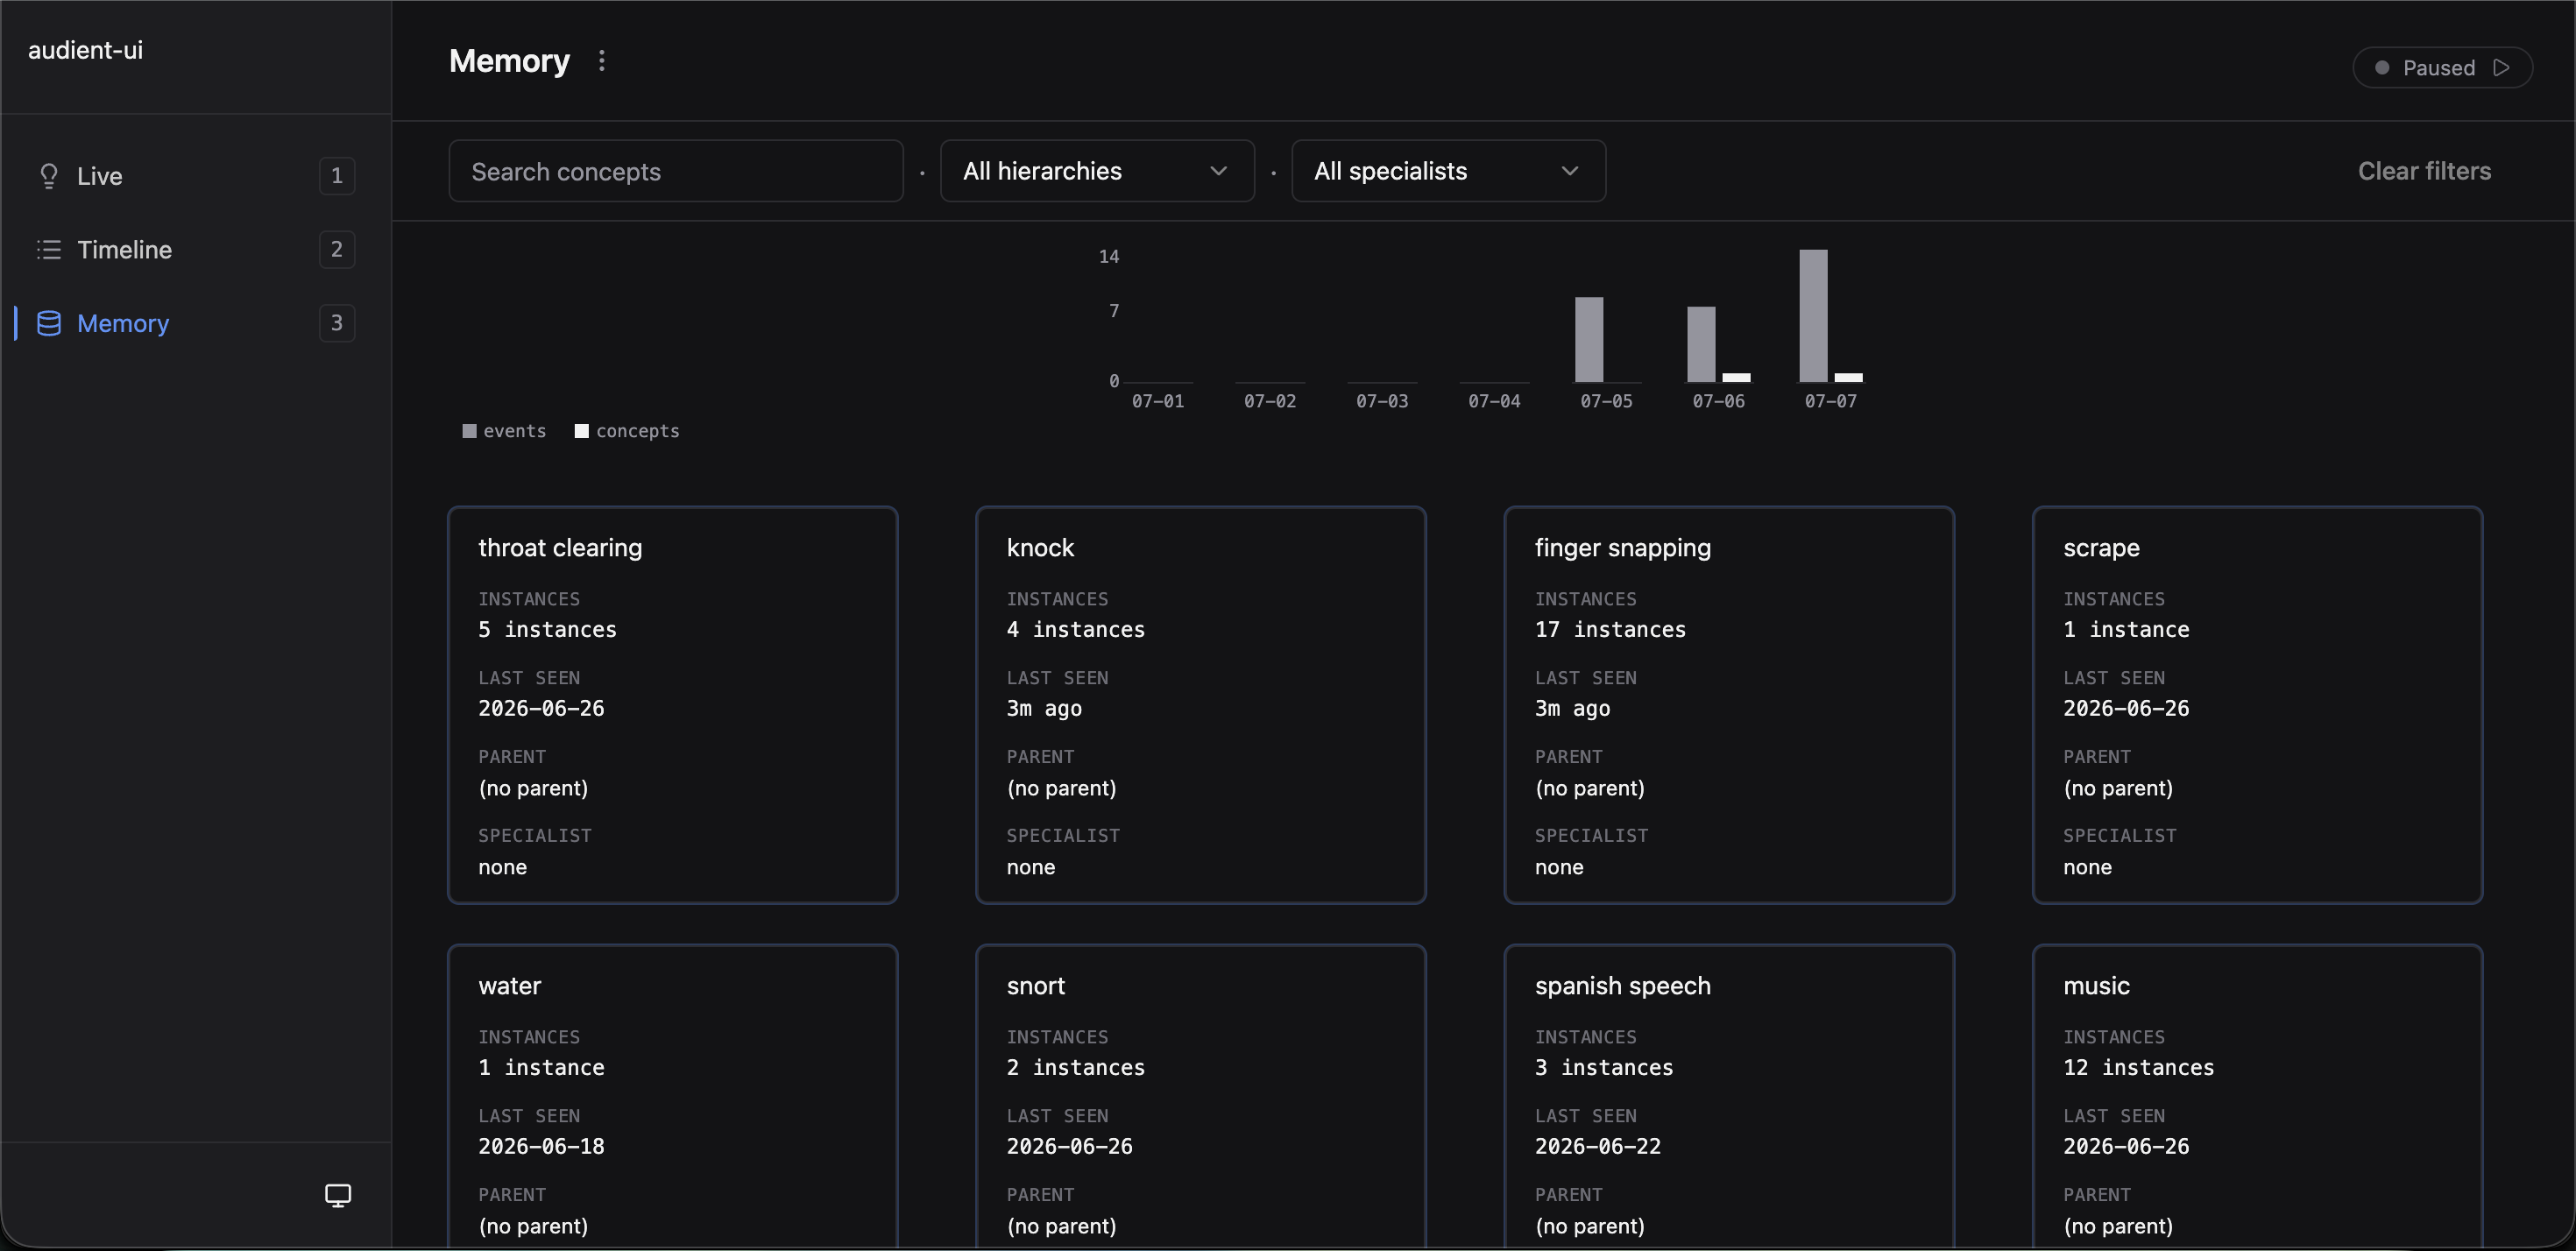Click the chevron in the All specialists dropdown
The width and height of the screenshot is (2576, 1251).
1569,171
